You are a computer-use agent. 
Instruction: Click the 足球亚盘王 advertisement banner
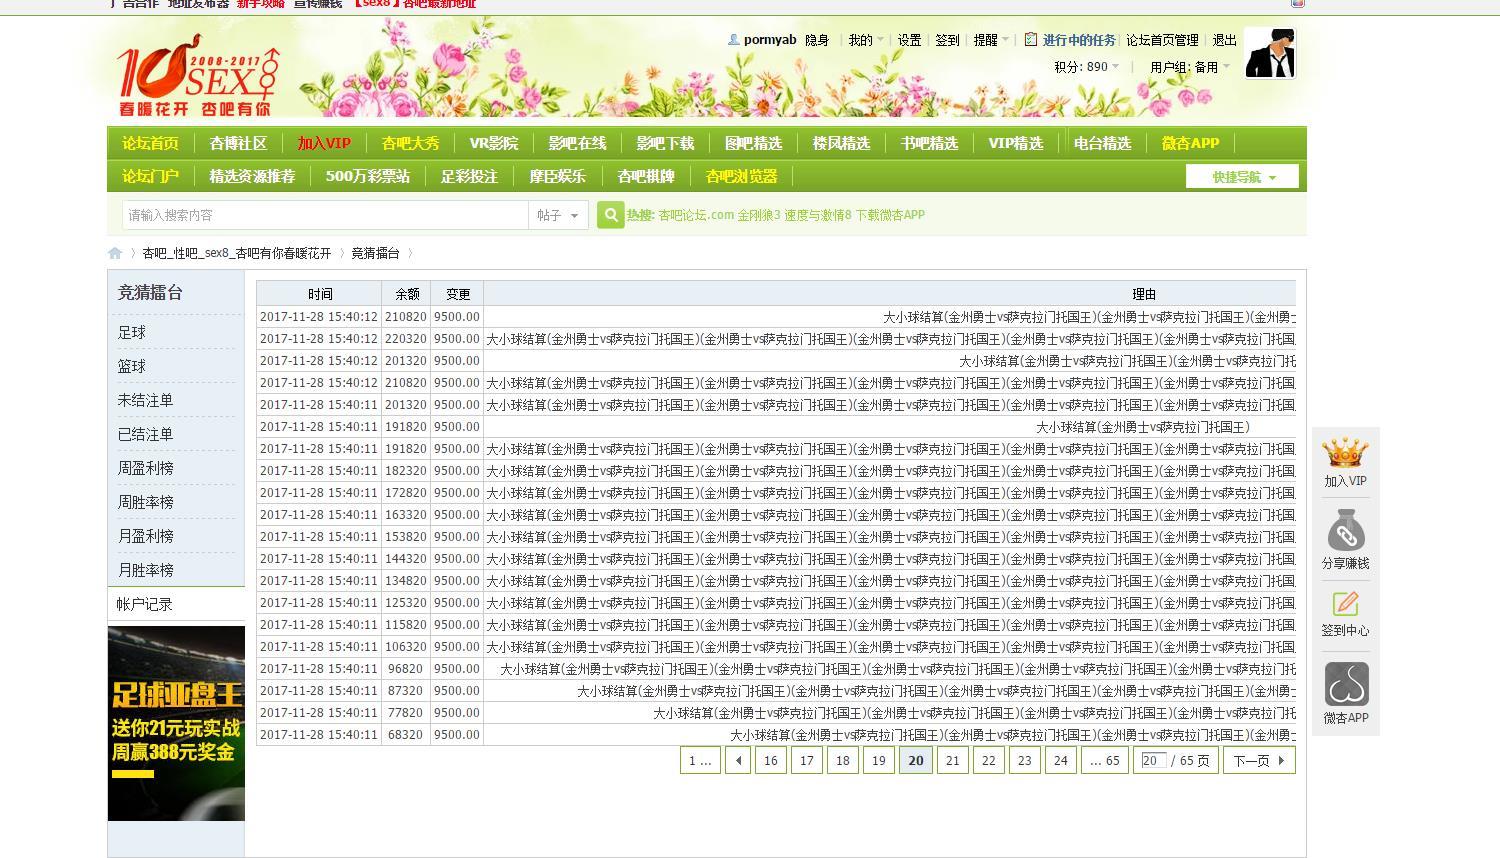point(176,722)
